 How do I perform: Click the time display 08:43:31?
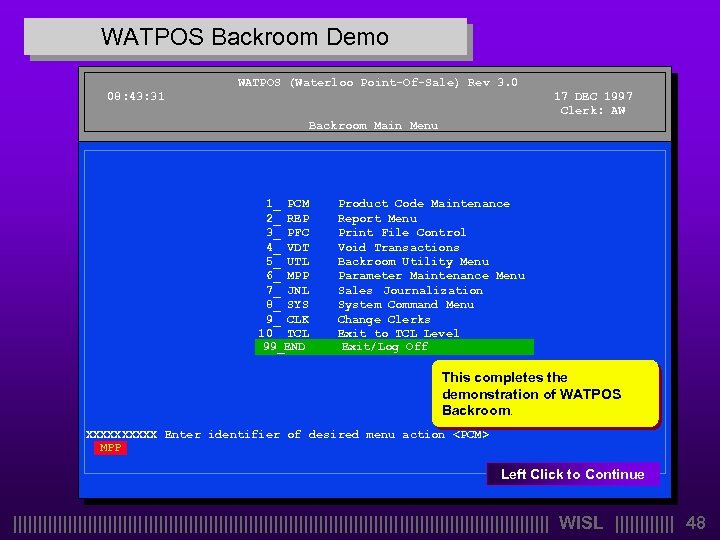(136, 96)
